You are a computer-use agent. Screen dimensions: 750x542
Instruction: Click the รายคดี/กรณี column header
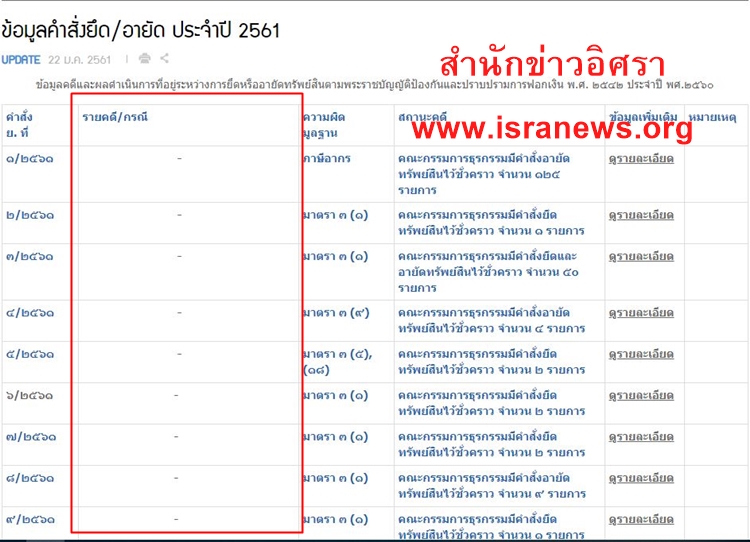click(114, 117)
